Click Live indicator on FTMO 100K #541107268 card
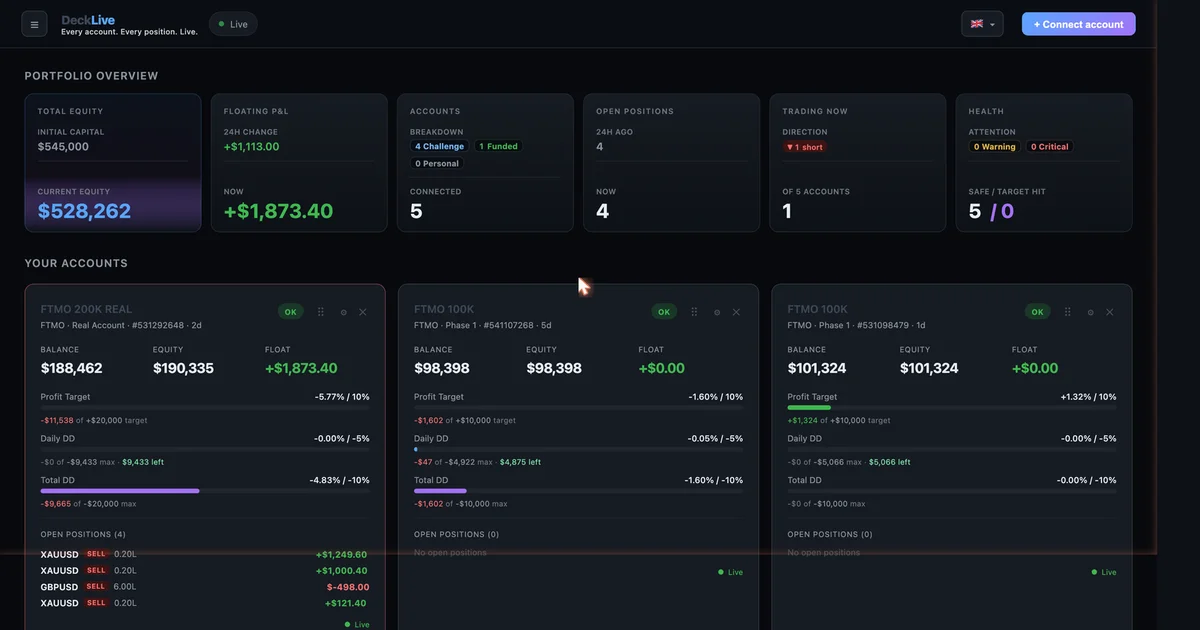The image size is (1200, 630). click(x=730, y=572)
